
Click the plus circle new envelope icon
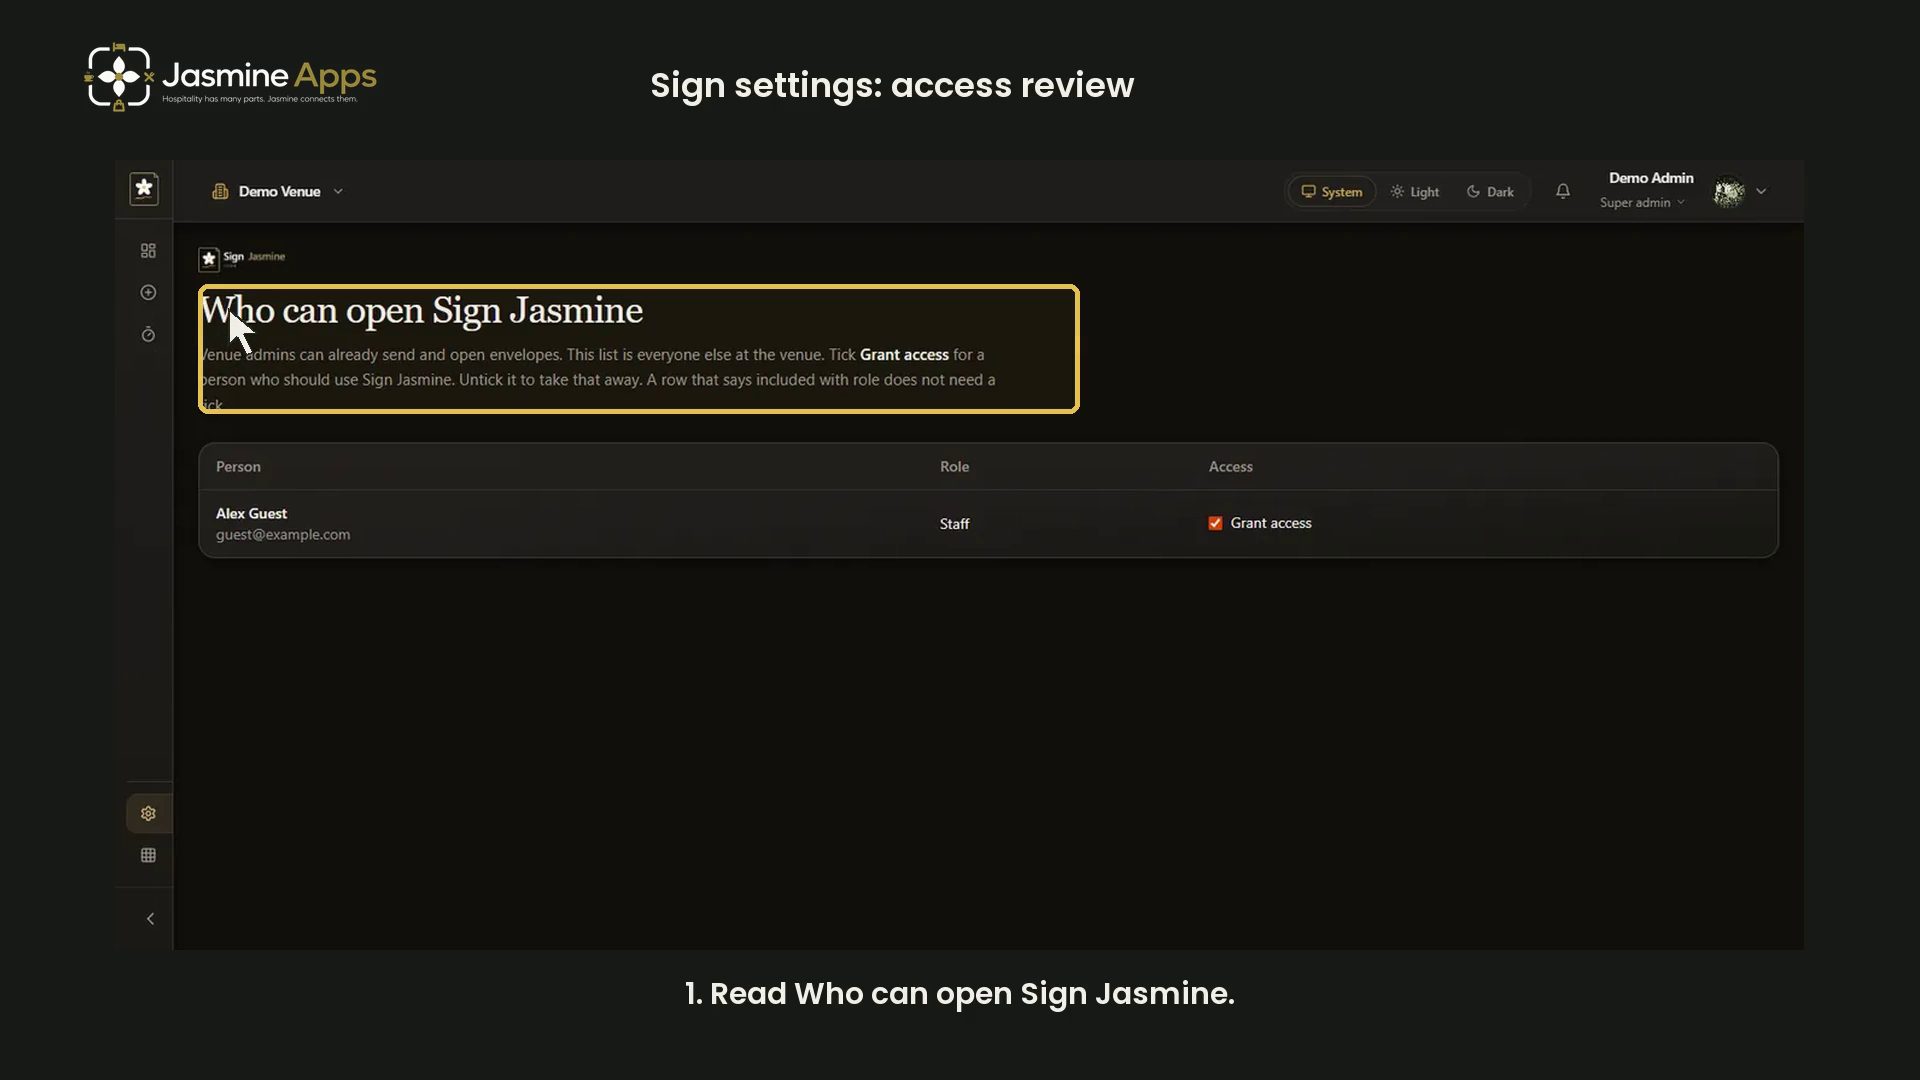click(x=148, y=293)
